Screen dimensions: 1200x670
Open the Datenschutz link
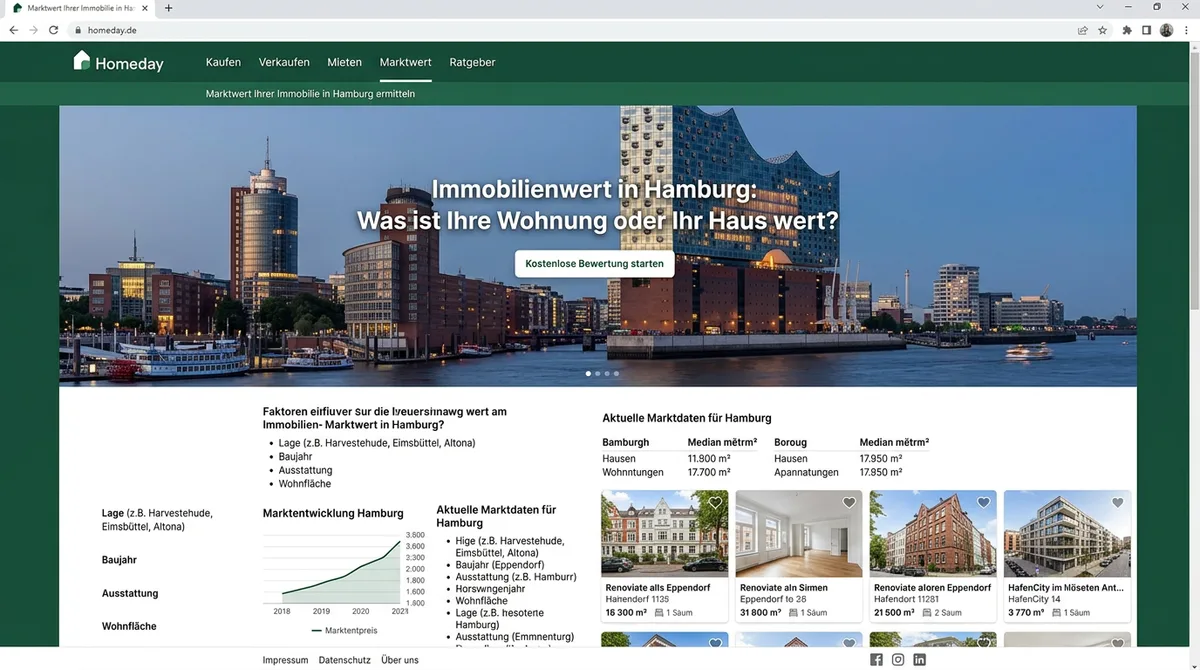[x=344, y=660]
